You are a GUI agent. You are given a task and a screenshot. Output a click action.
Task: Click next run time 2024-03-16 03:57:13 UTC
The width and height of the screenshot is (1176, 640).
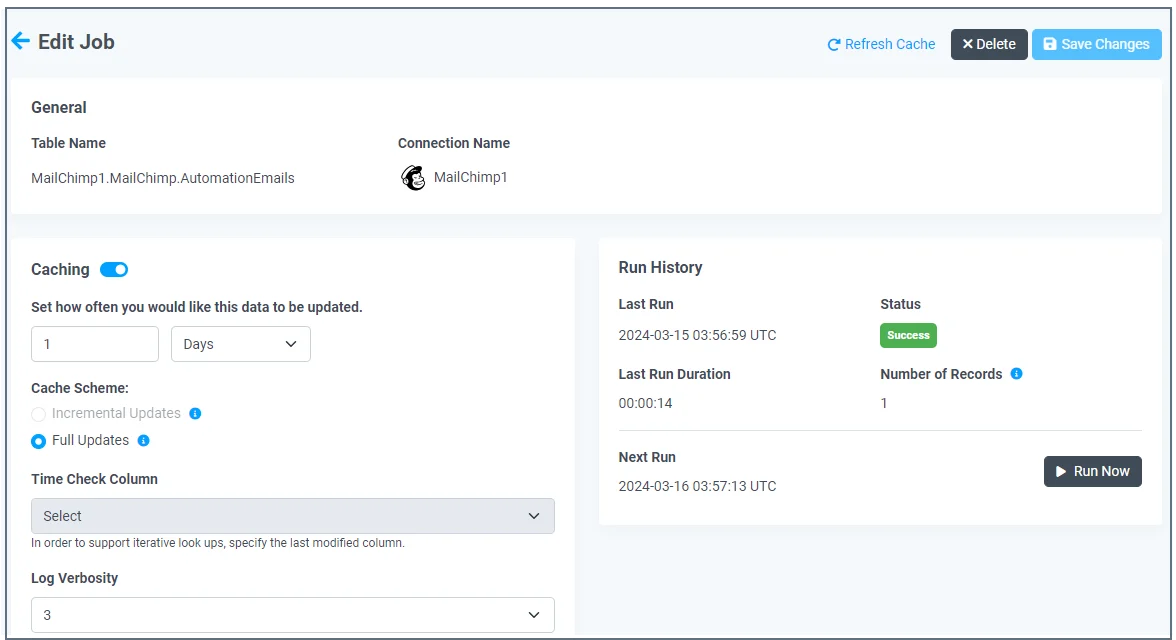point(697,486)
